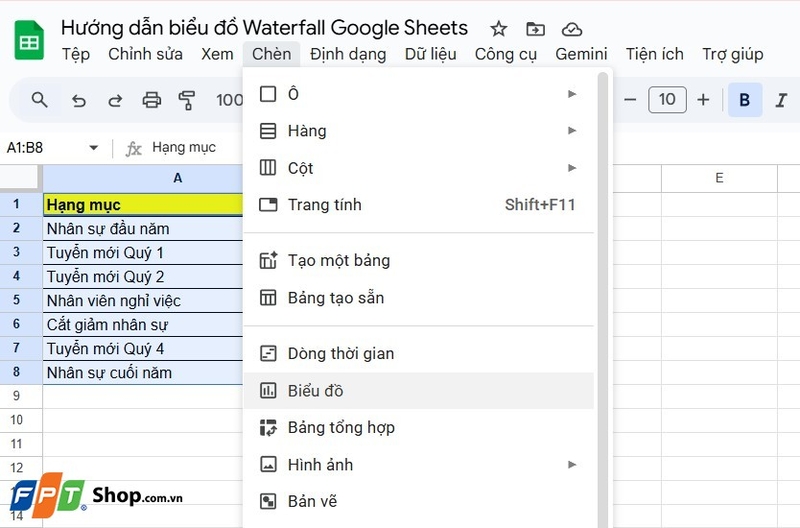Open the Gemini menu
Screen dimensions: 800x528
581,54
